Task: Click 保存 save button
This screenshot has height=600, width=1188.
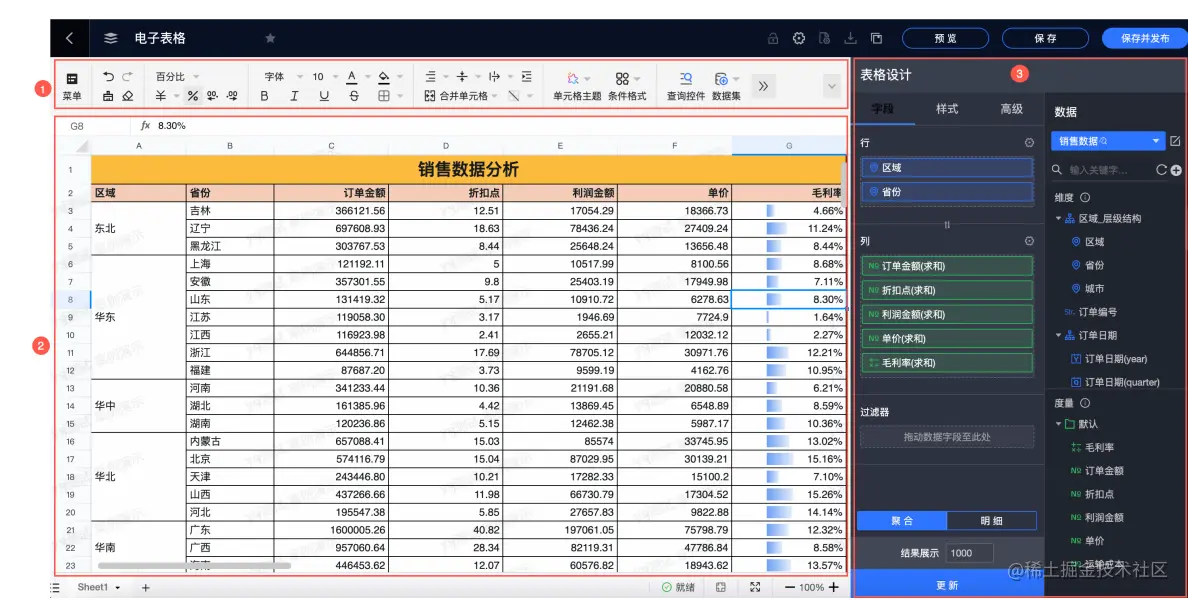Action: click(x=1046, y=39)
